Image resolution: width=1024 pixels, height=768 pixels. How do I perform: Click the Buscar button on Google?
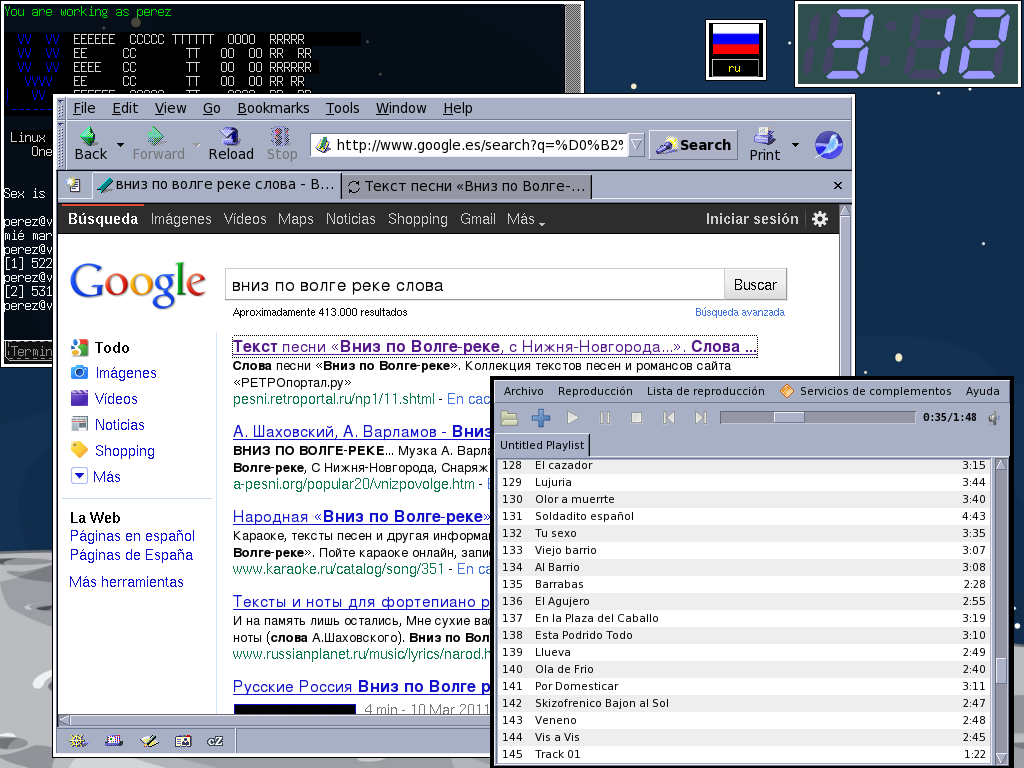coord(755,285)
